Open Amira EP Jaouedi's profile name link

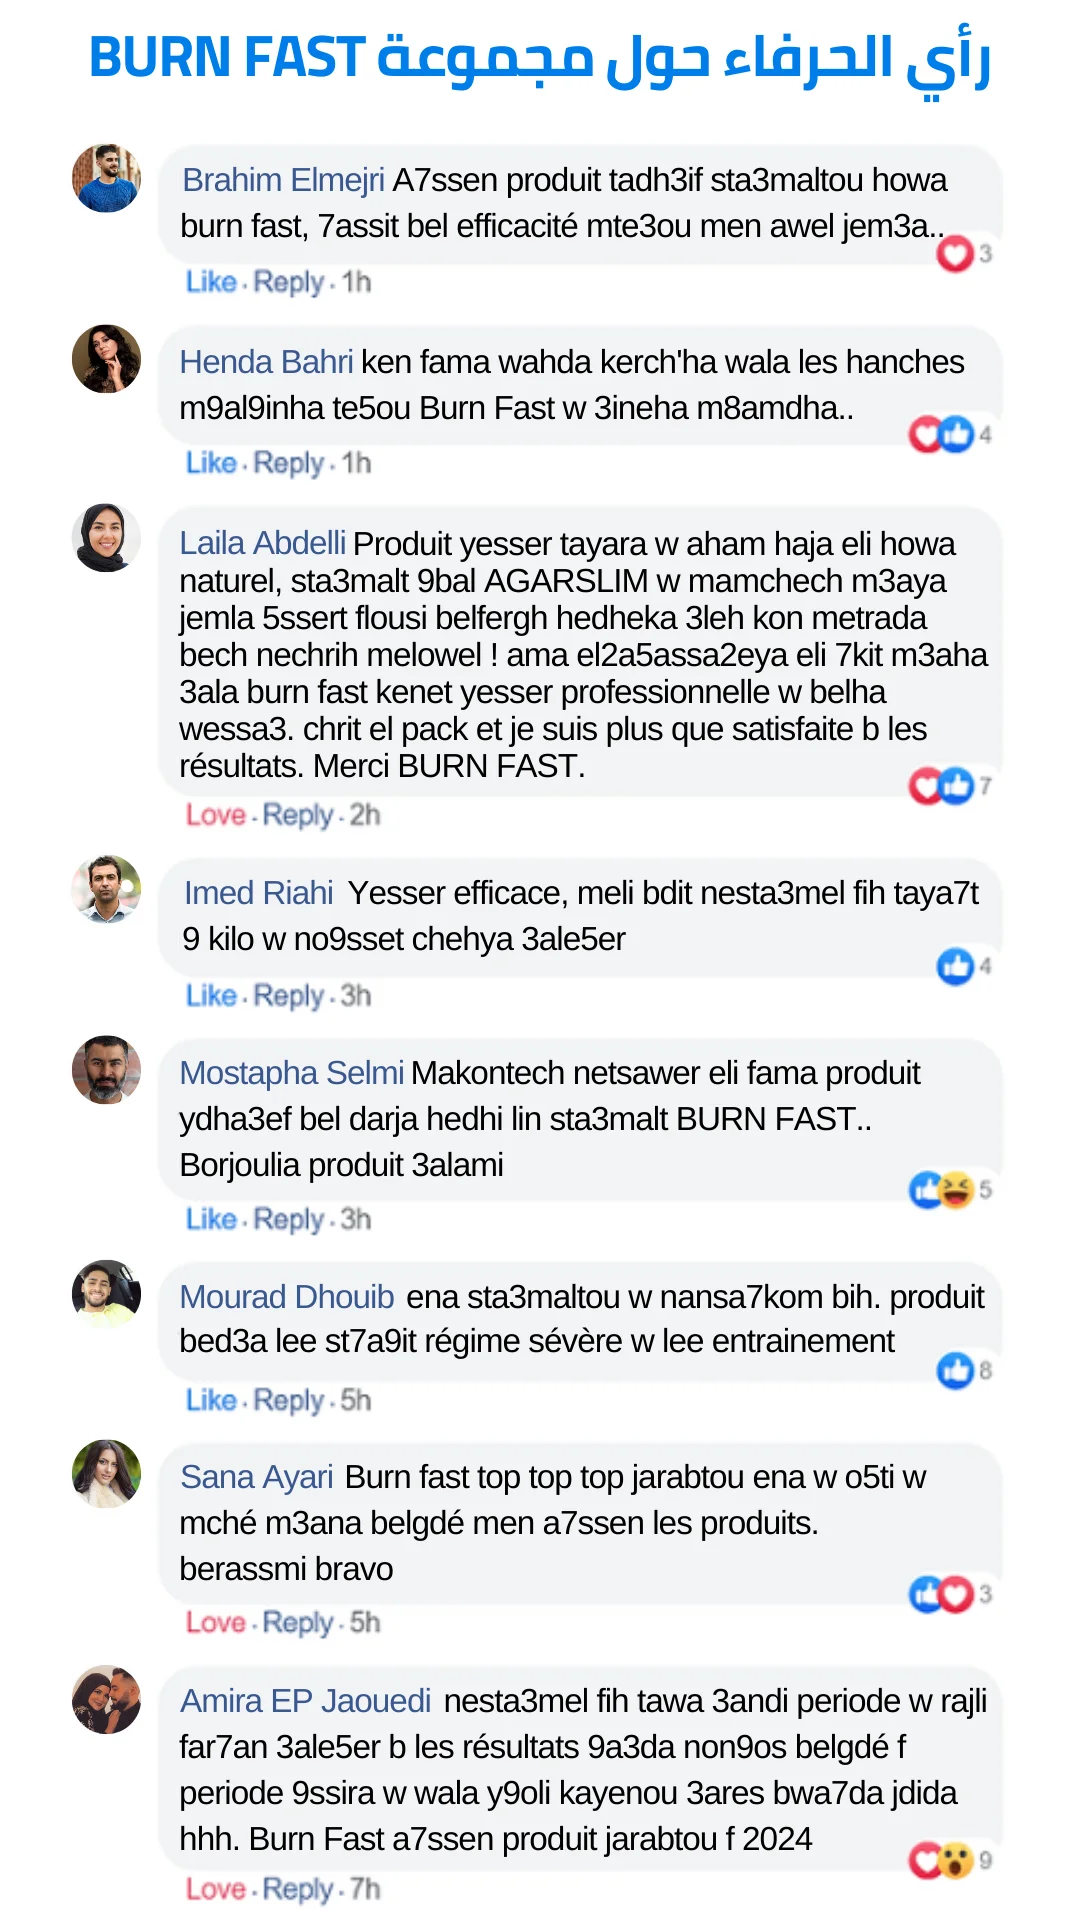(306, 1701)
